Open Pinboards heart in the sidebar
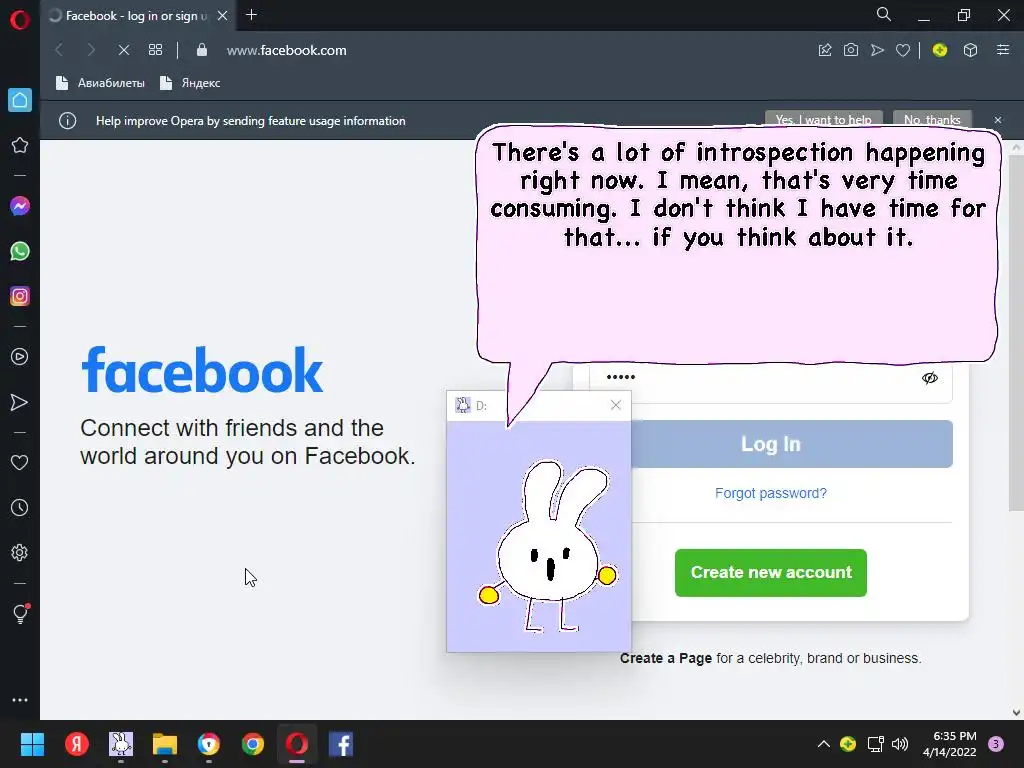Image resolution: width=1024 pixels, height=768 pixels. [x=20, y=462]
